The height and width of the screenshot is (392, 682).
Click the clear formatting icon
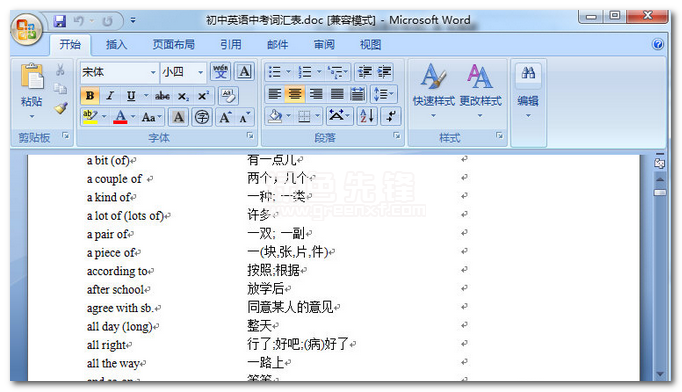pyautogui.click(x=228, y=96)
